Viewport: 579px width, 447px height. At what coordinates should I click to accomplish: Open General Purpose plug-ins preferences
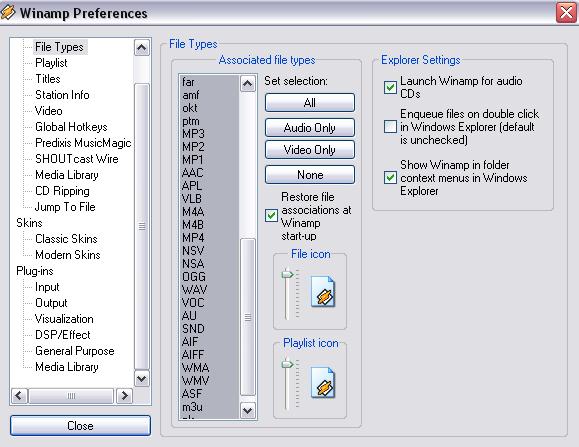click(75, 351)
